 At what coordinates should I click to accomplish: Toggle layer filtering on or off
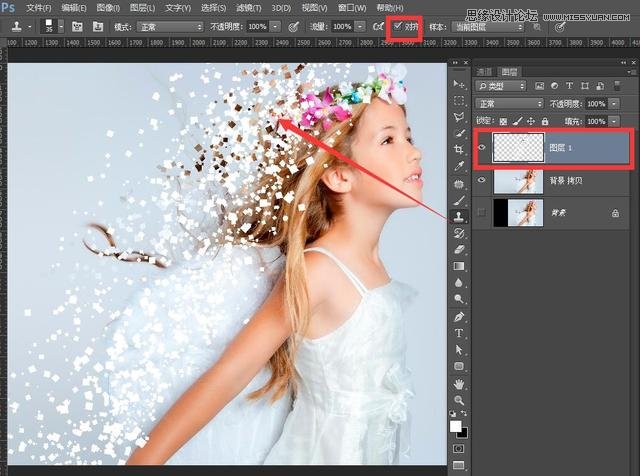click(x=617, y=86)
